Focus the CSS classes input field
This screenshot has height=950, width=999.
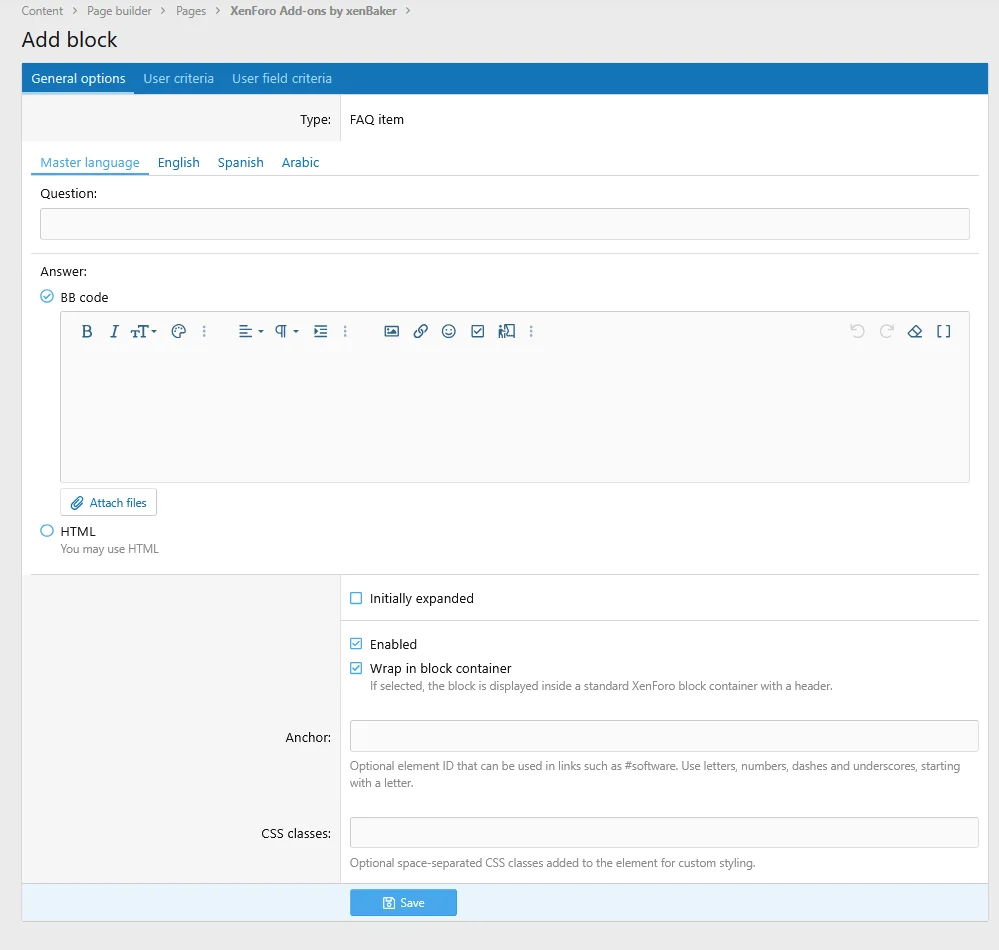click(x=664, y=833)
